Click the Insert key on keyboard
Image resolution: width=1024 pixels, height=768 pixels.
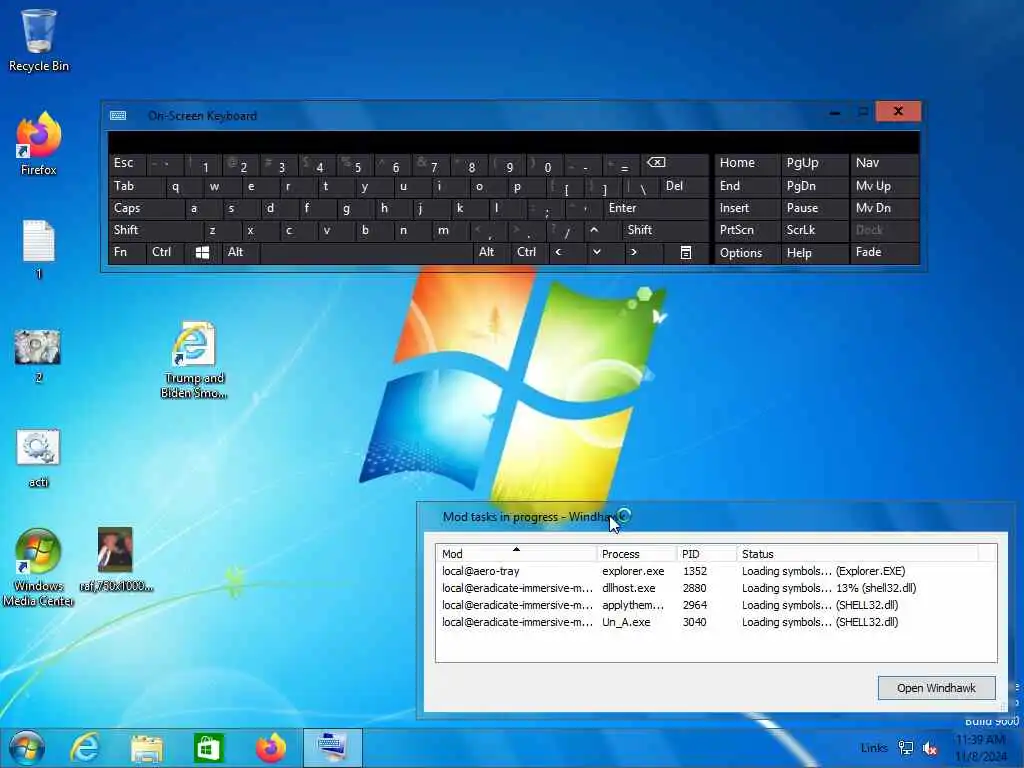click(747, 208)
